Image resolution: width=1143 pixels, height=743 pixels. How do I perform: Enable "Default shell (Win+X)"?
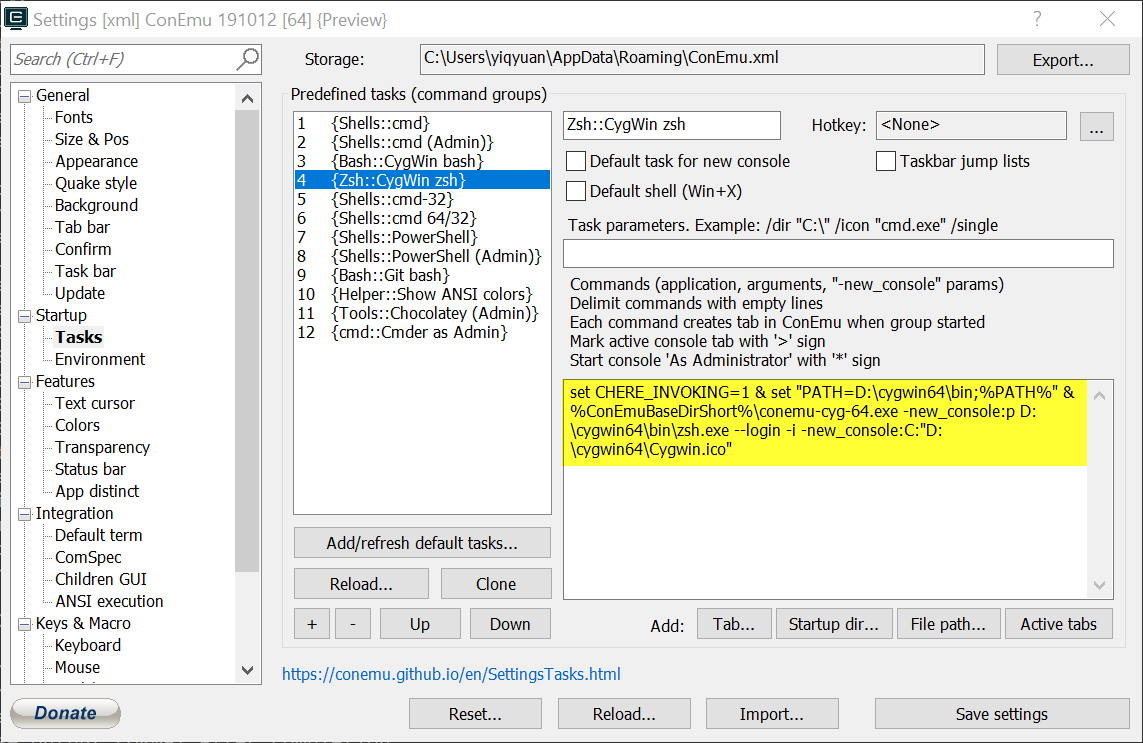[576, 189]
